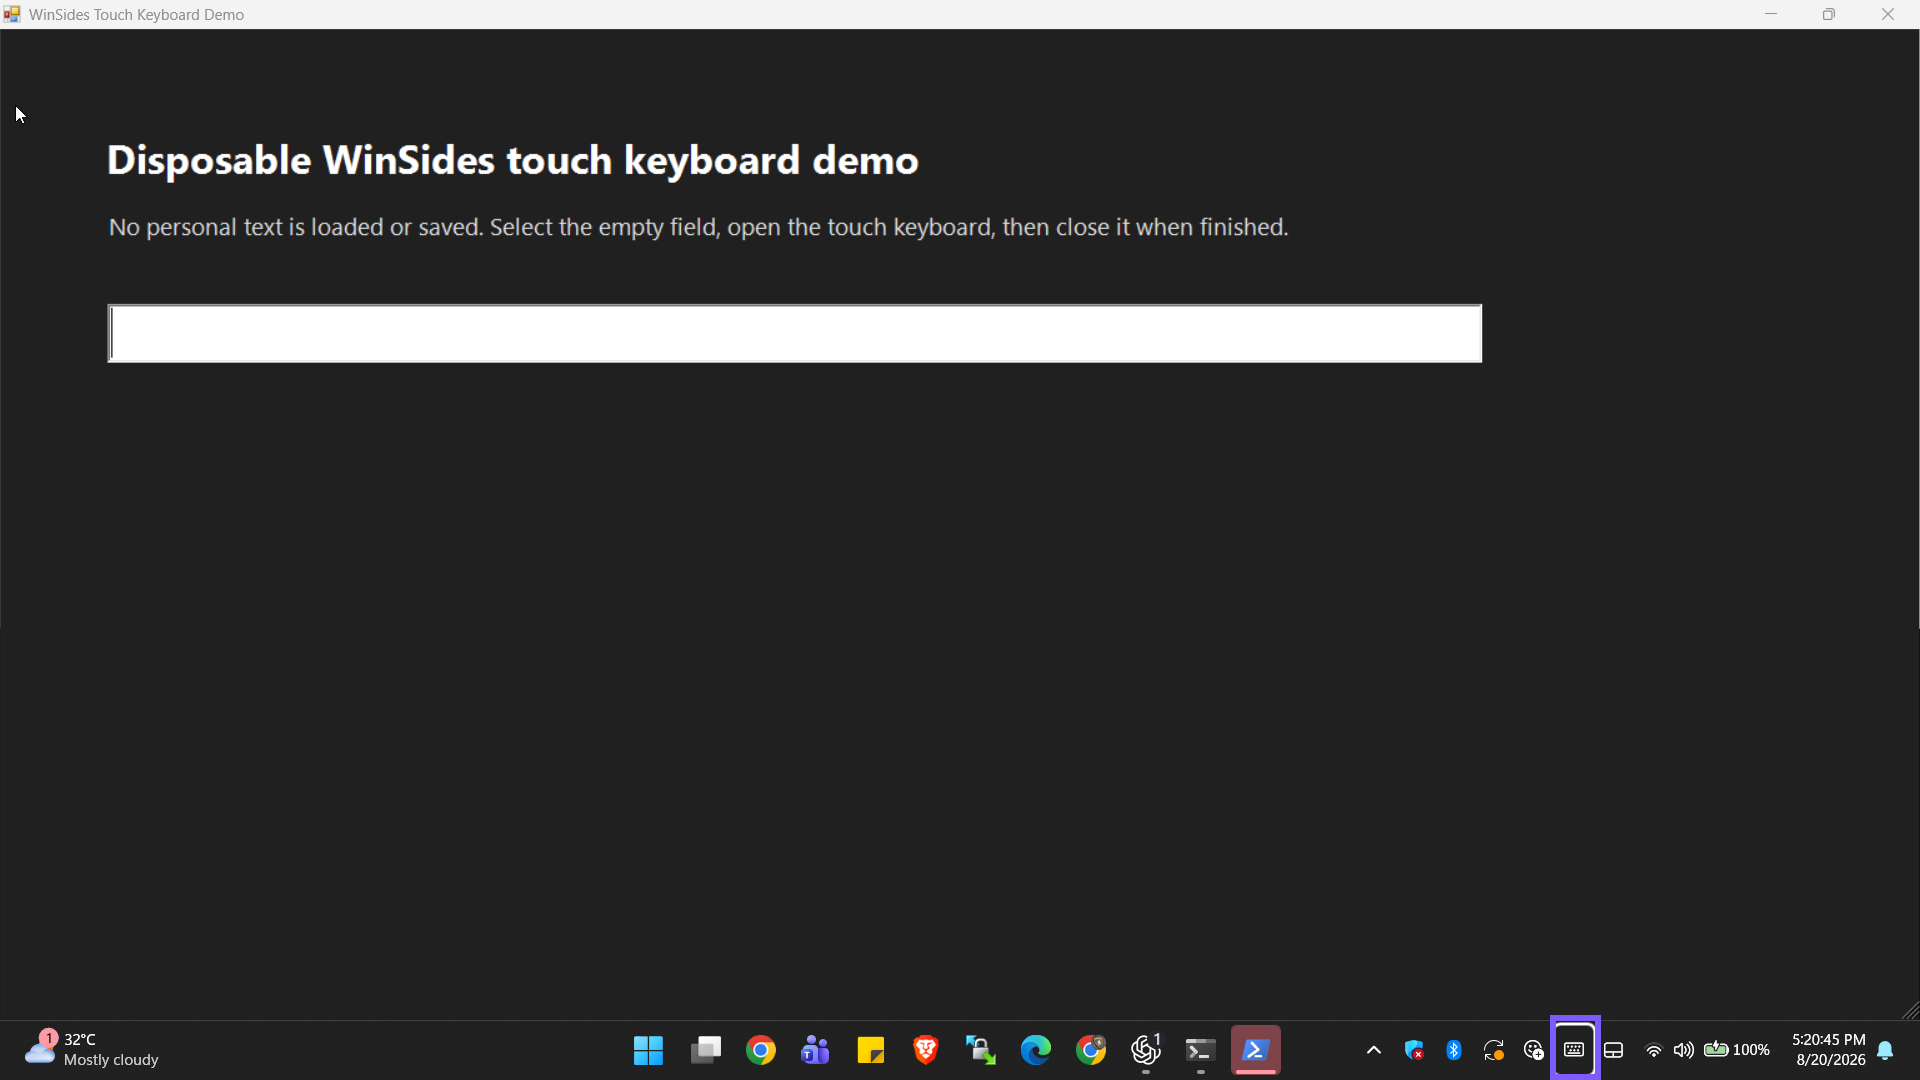Open Microsoft Teams from taskbar

click(x=815, y=1050)
